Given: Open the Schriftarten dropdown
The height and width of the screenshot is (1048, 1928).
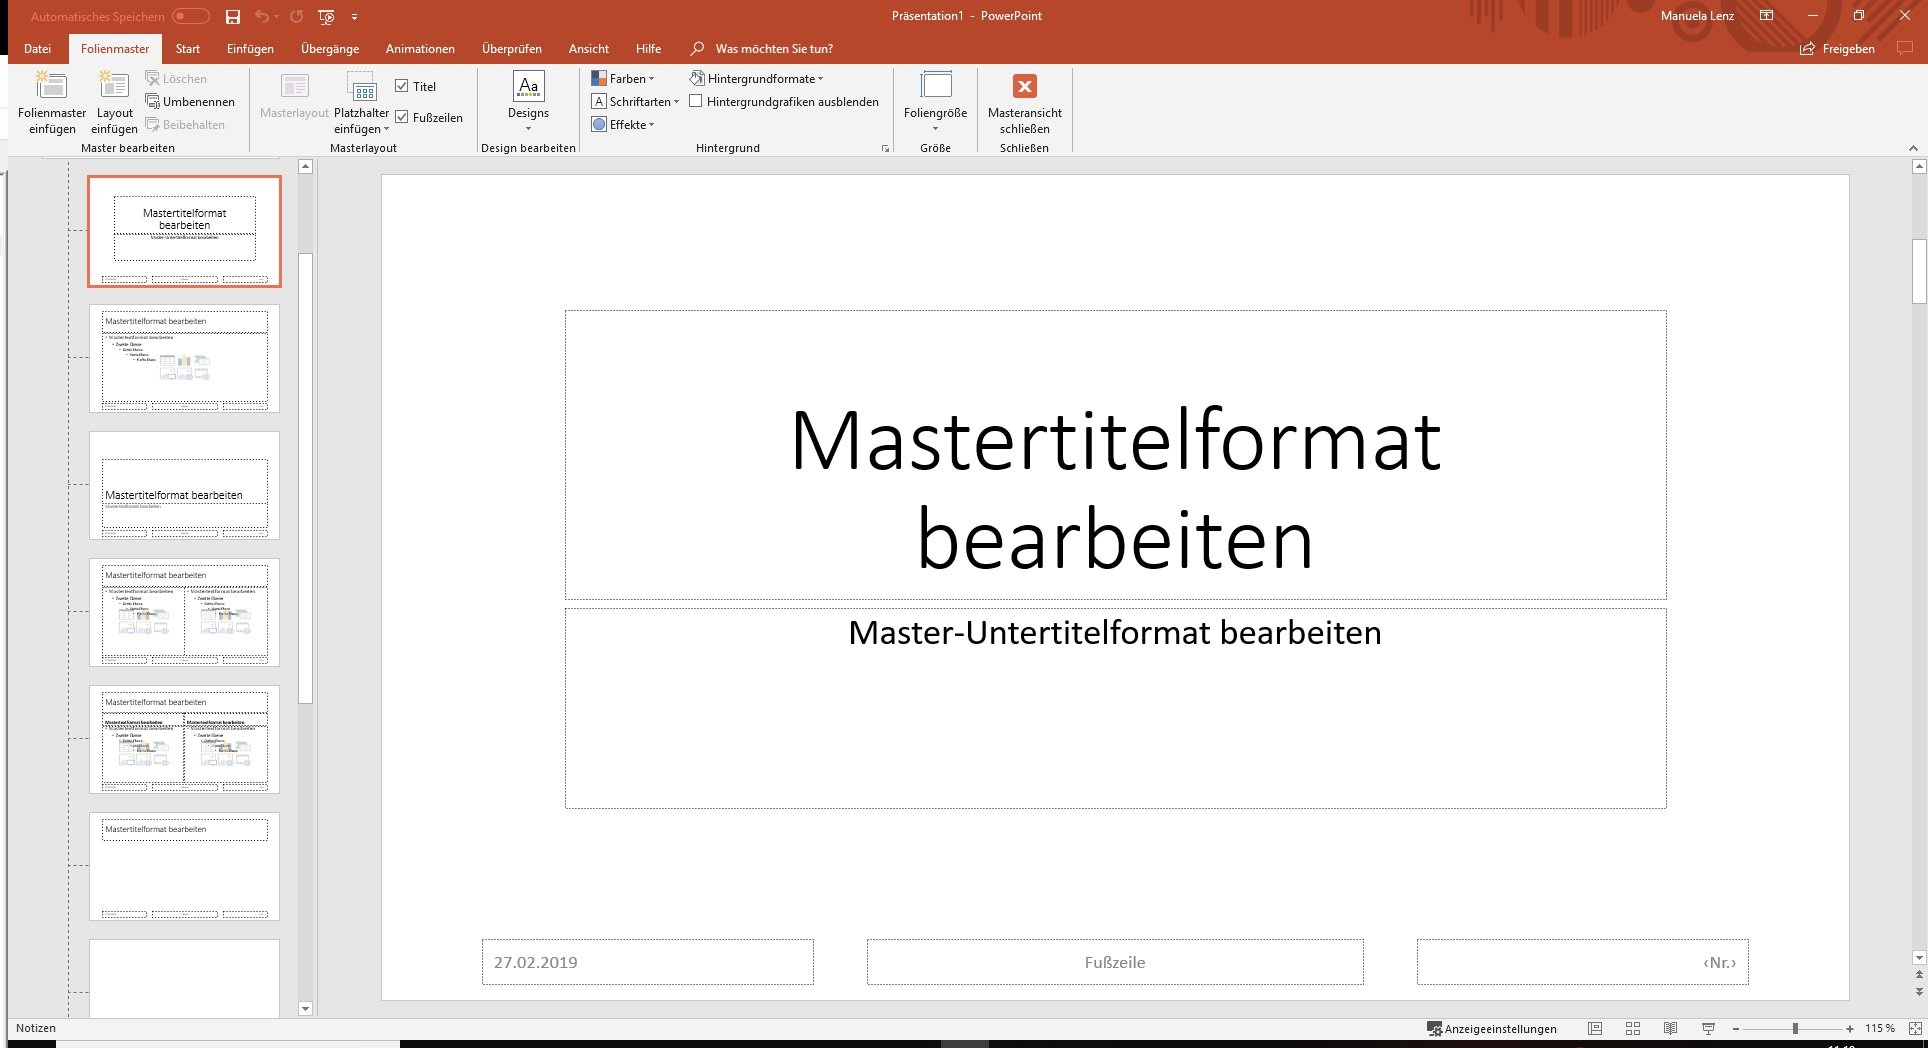Looking at the screenshot, I should coord(636,102).
